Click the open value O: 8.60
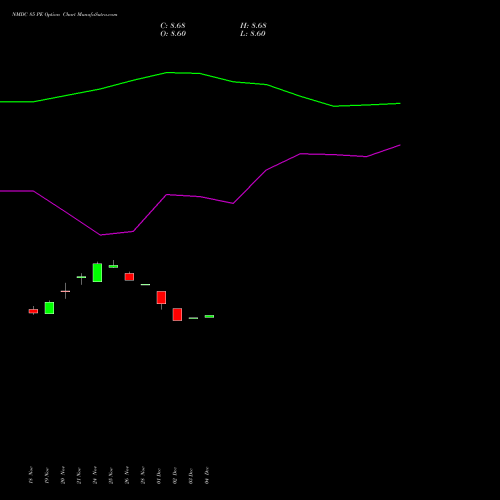Image resolution: width=500 pixels, height=500 pixels. [x=173, y=34]
